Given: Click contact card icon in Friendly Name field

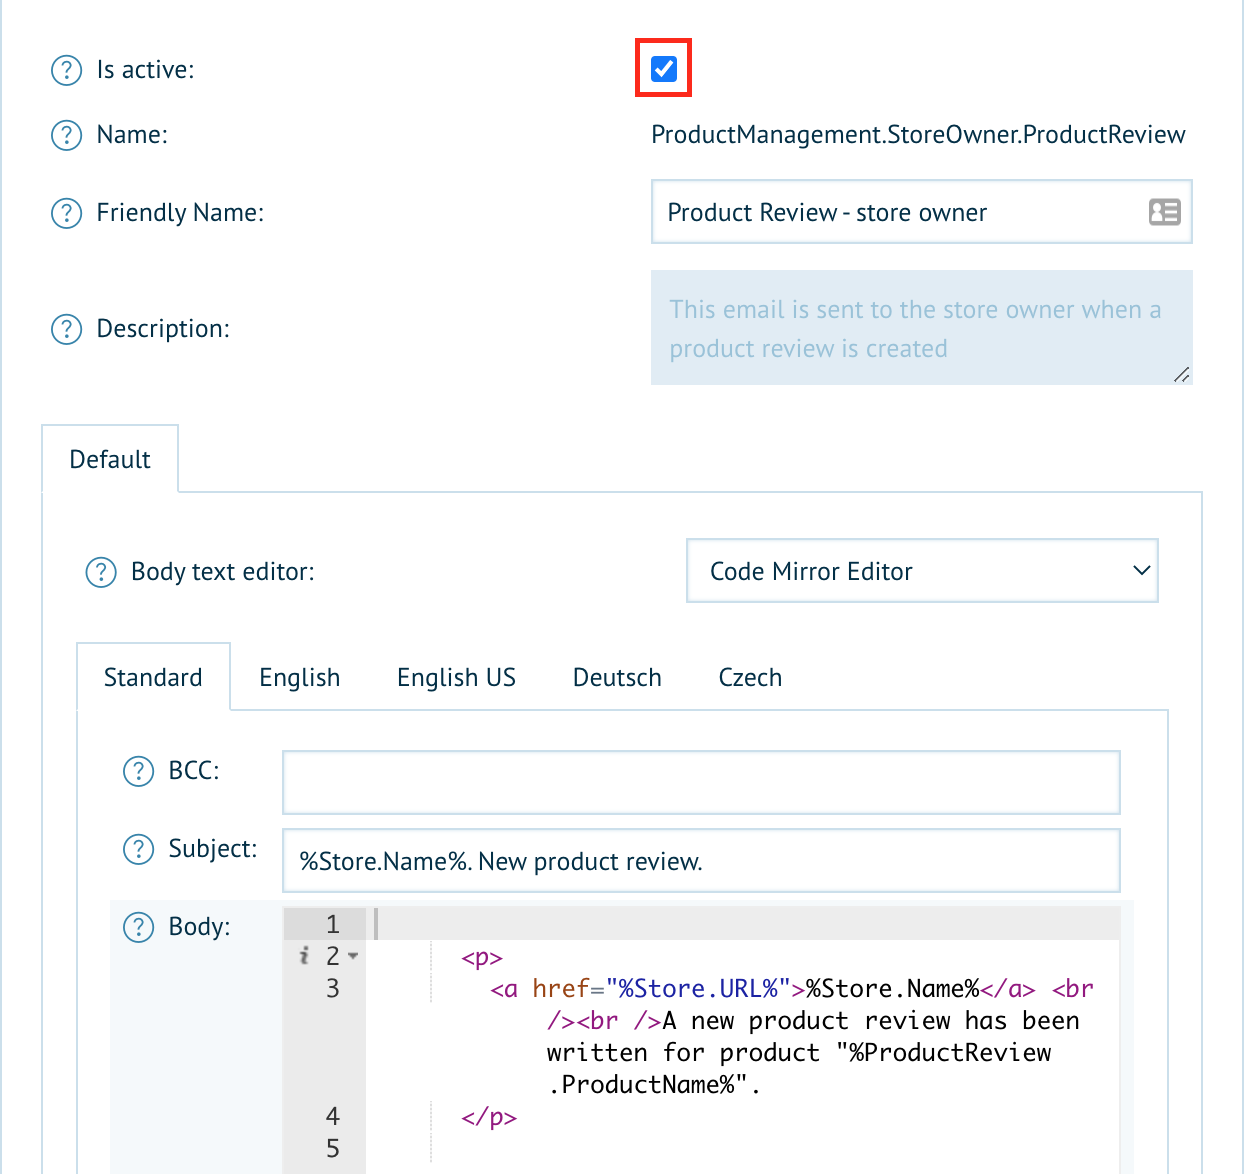Looking at the screenshot, I should tap(1164, 212).
